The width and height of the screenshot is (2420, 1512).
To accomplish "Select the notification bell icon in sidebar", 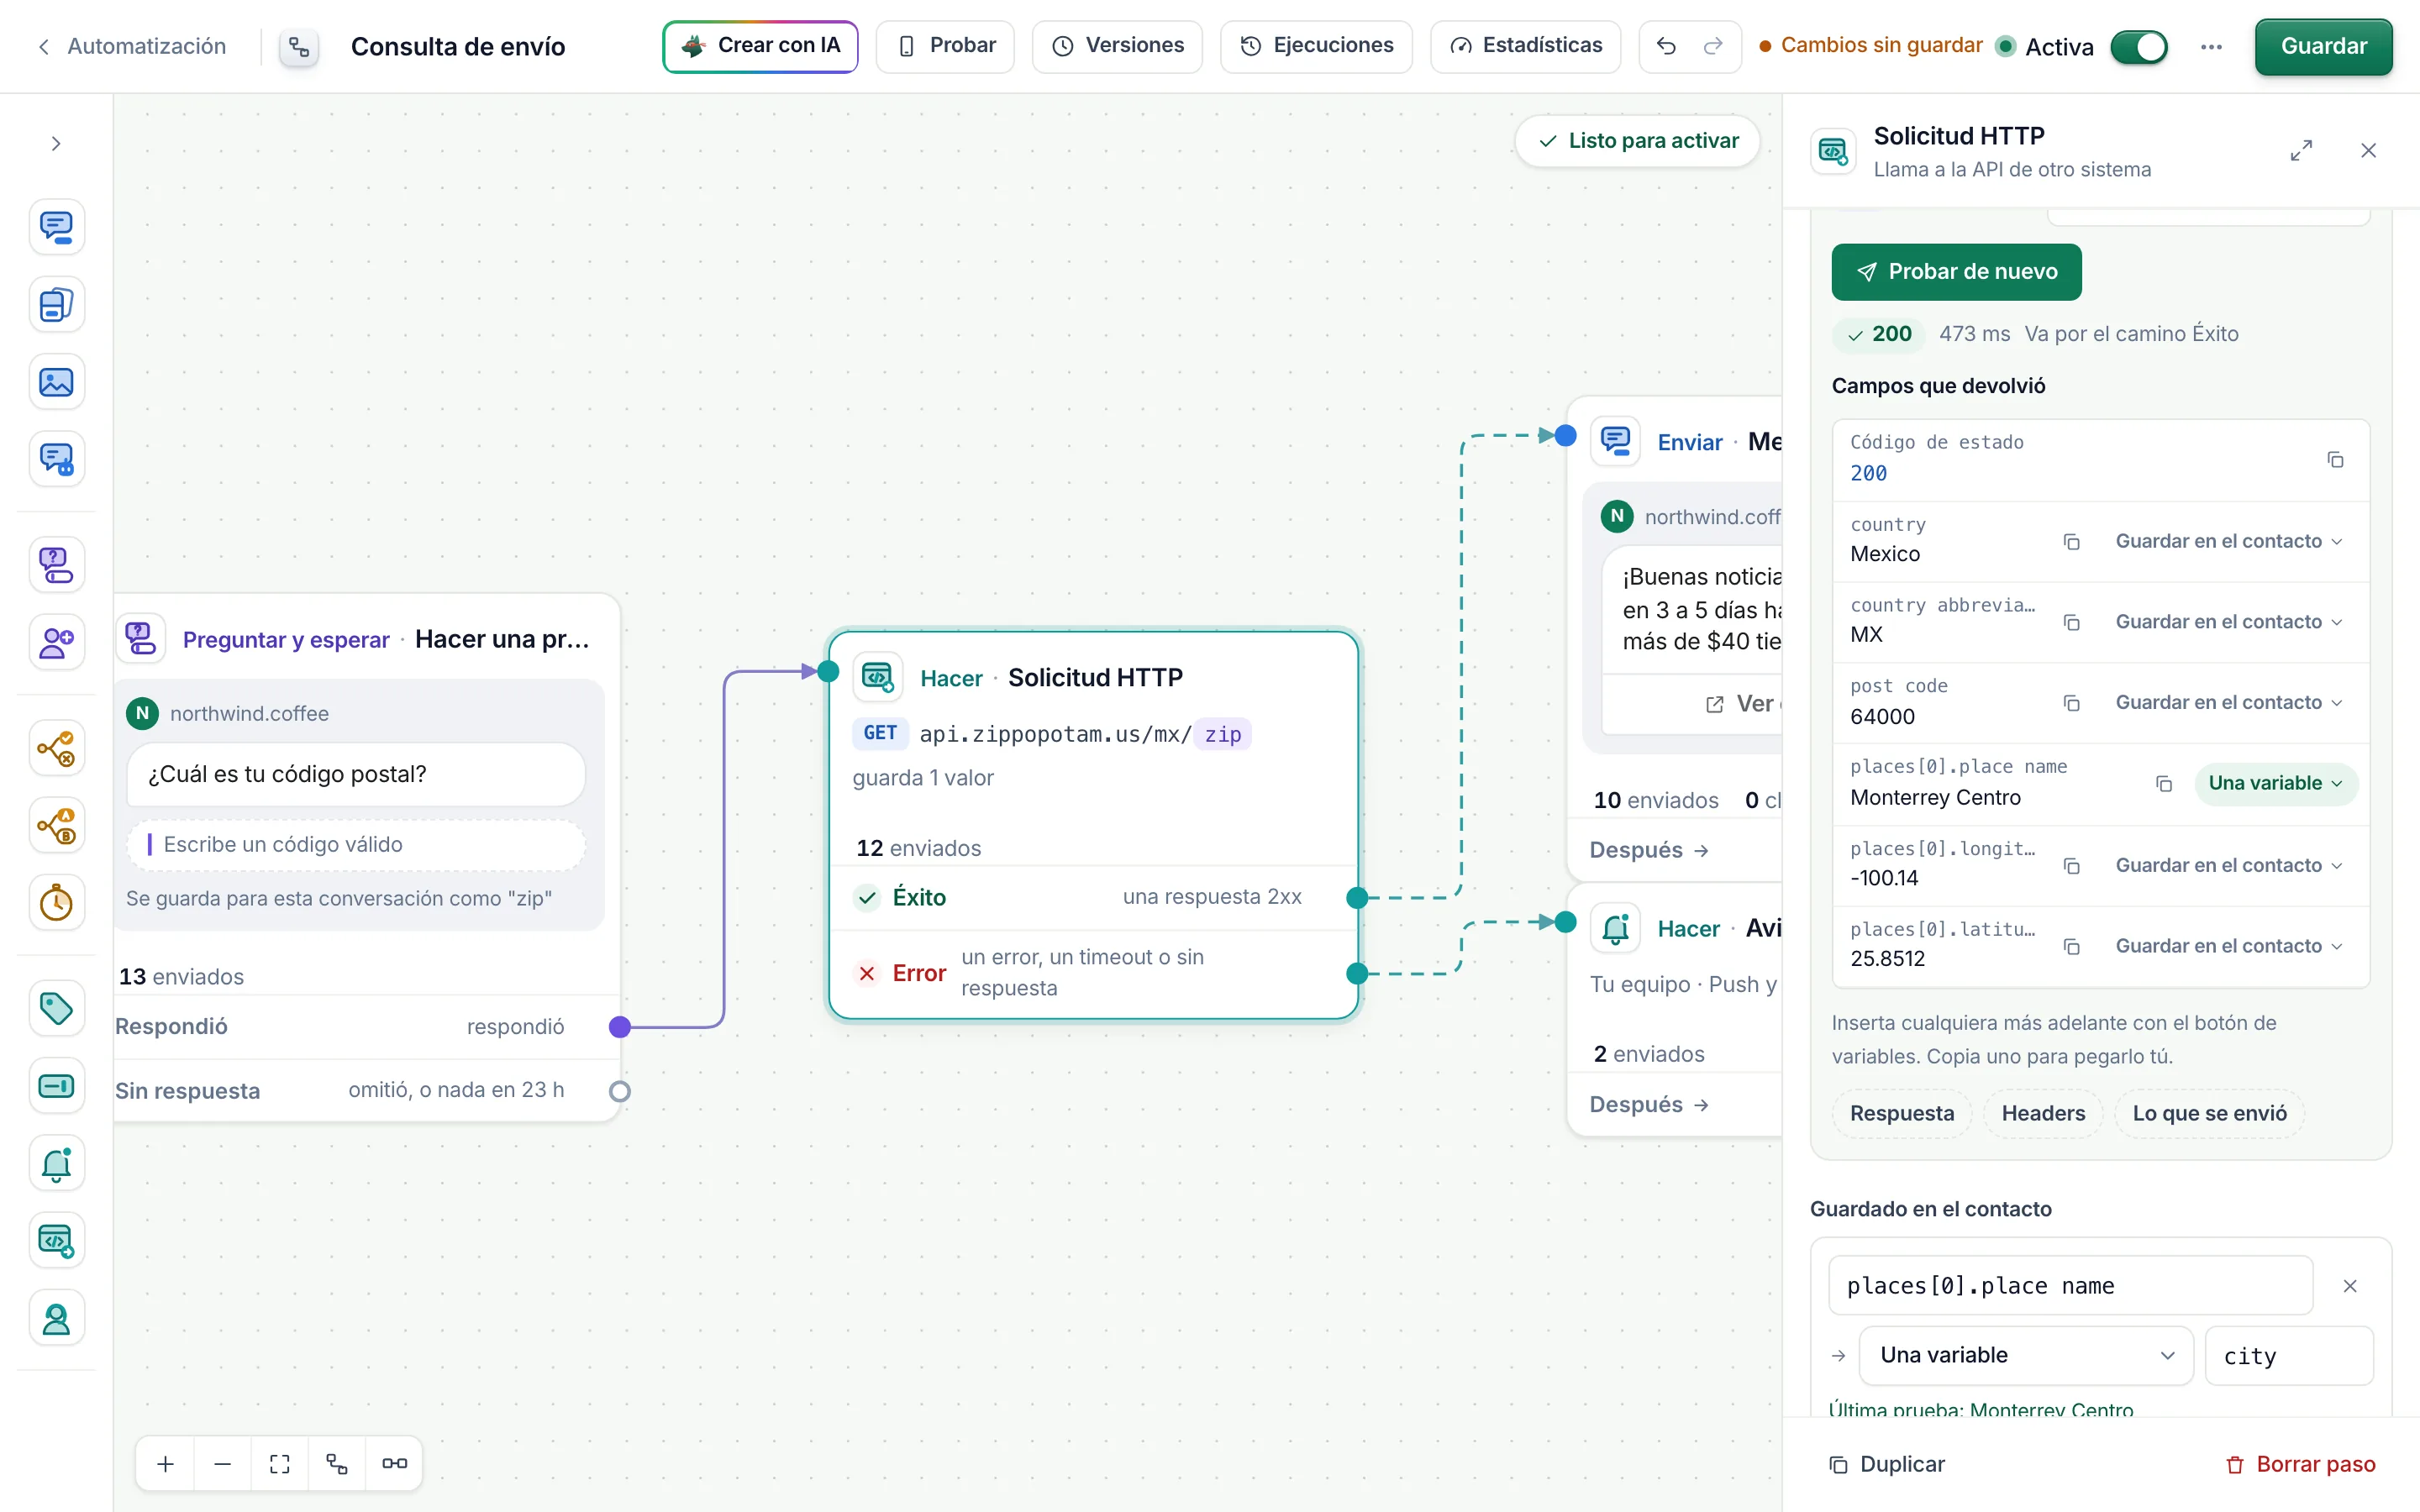I will (56, 1164).
